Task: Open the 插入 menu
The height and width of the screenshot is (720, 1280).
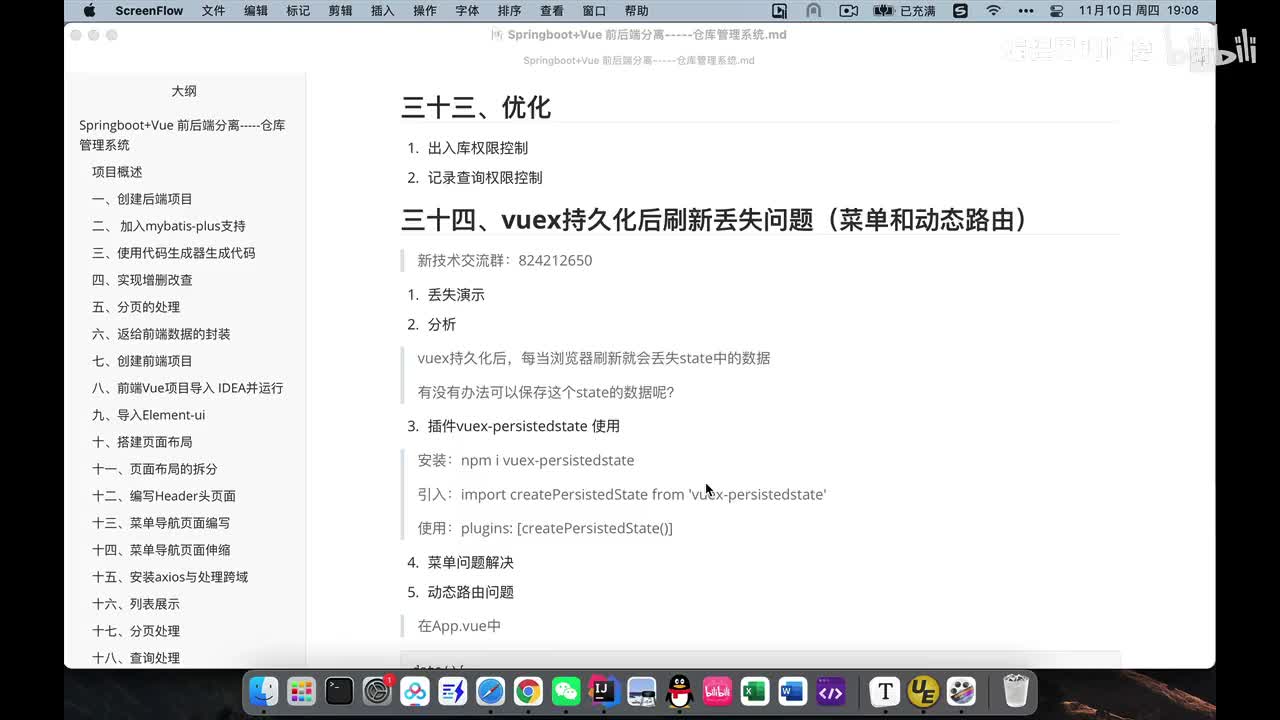Action: click(382, 11)
